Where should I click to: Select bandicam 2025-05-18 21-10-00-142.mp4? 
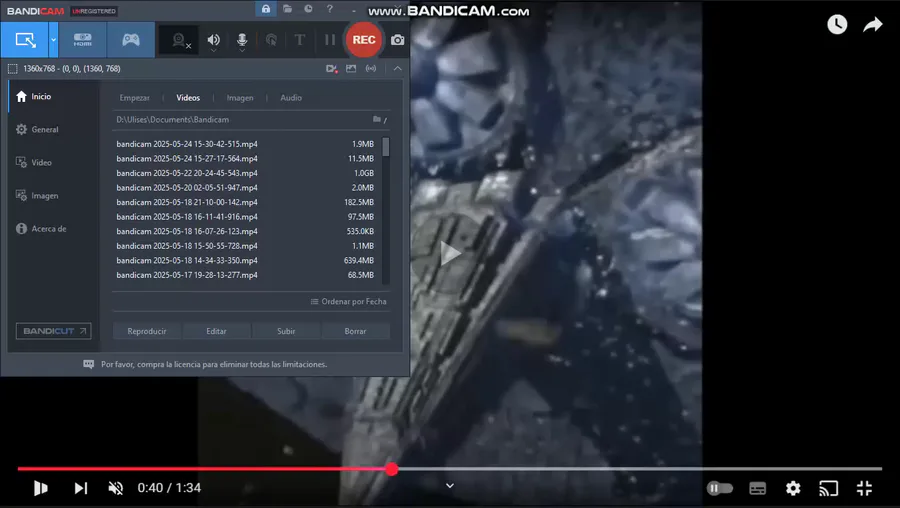tap(246, 203)
